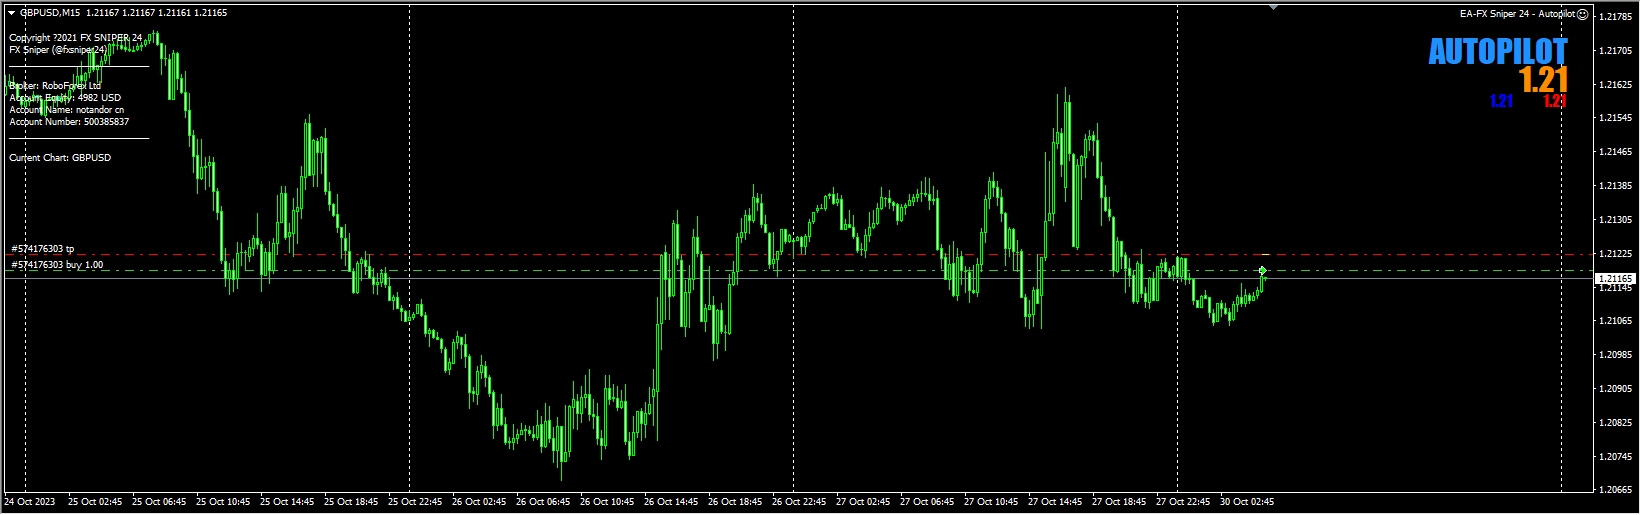
Task: Click the 25 Oct 10:45 time label
Action: [223, 502]
